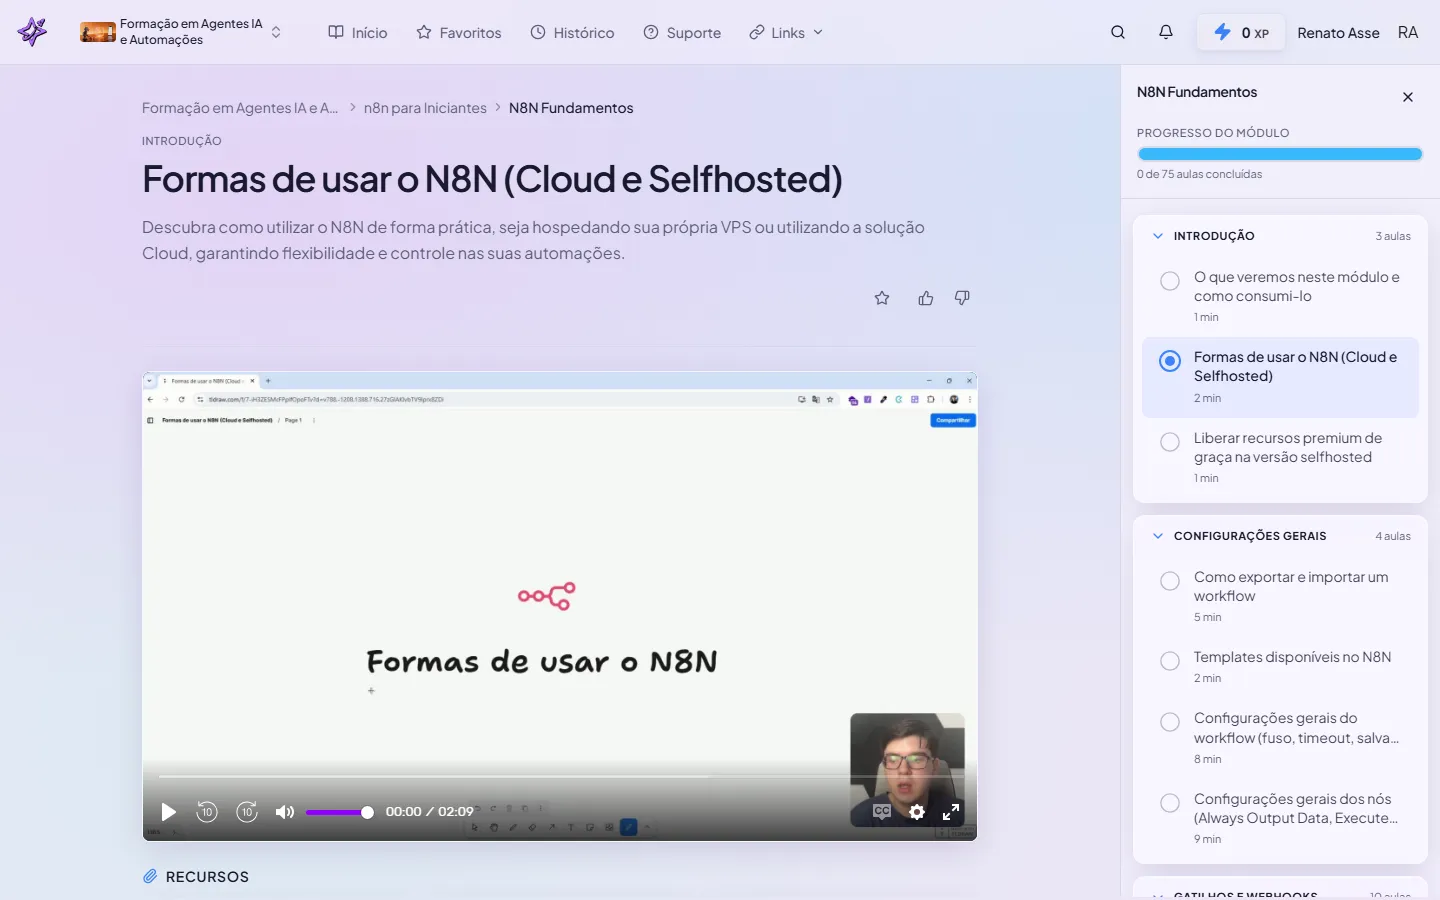The height and width of the screenshot is (900, 1440).
Task: Dislike the lesson with thumbs down
Action: tap(962, 298)
